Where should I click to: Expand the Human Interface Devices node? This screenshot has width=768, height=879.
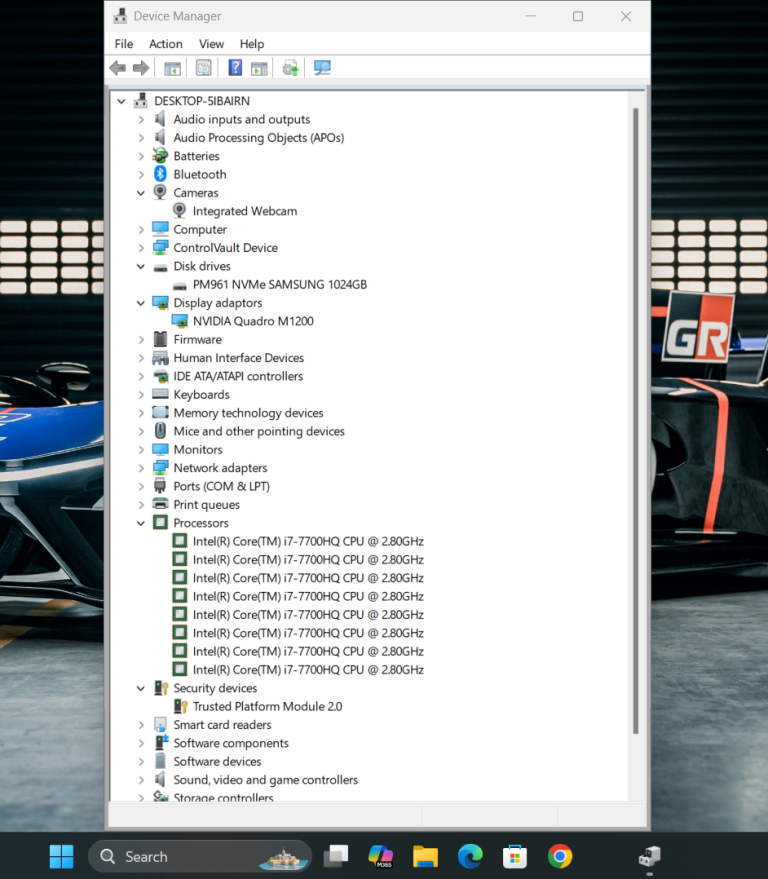click(141, 358)
